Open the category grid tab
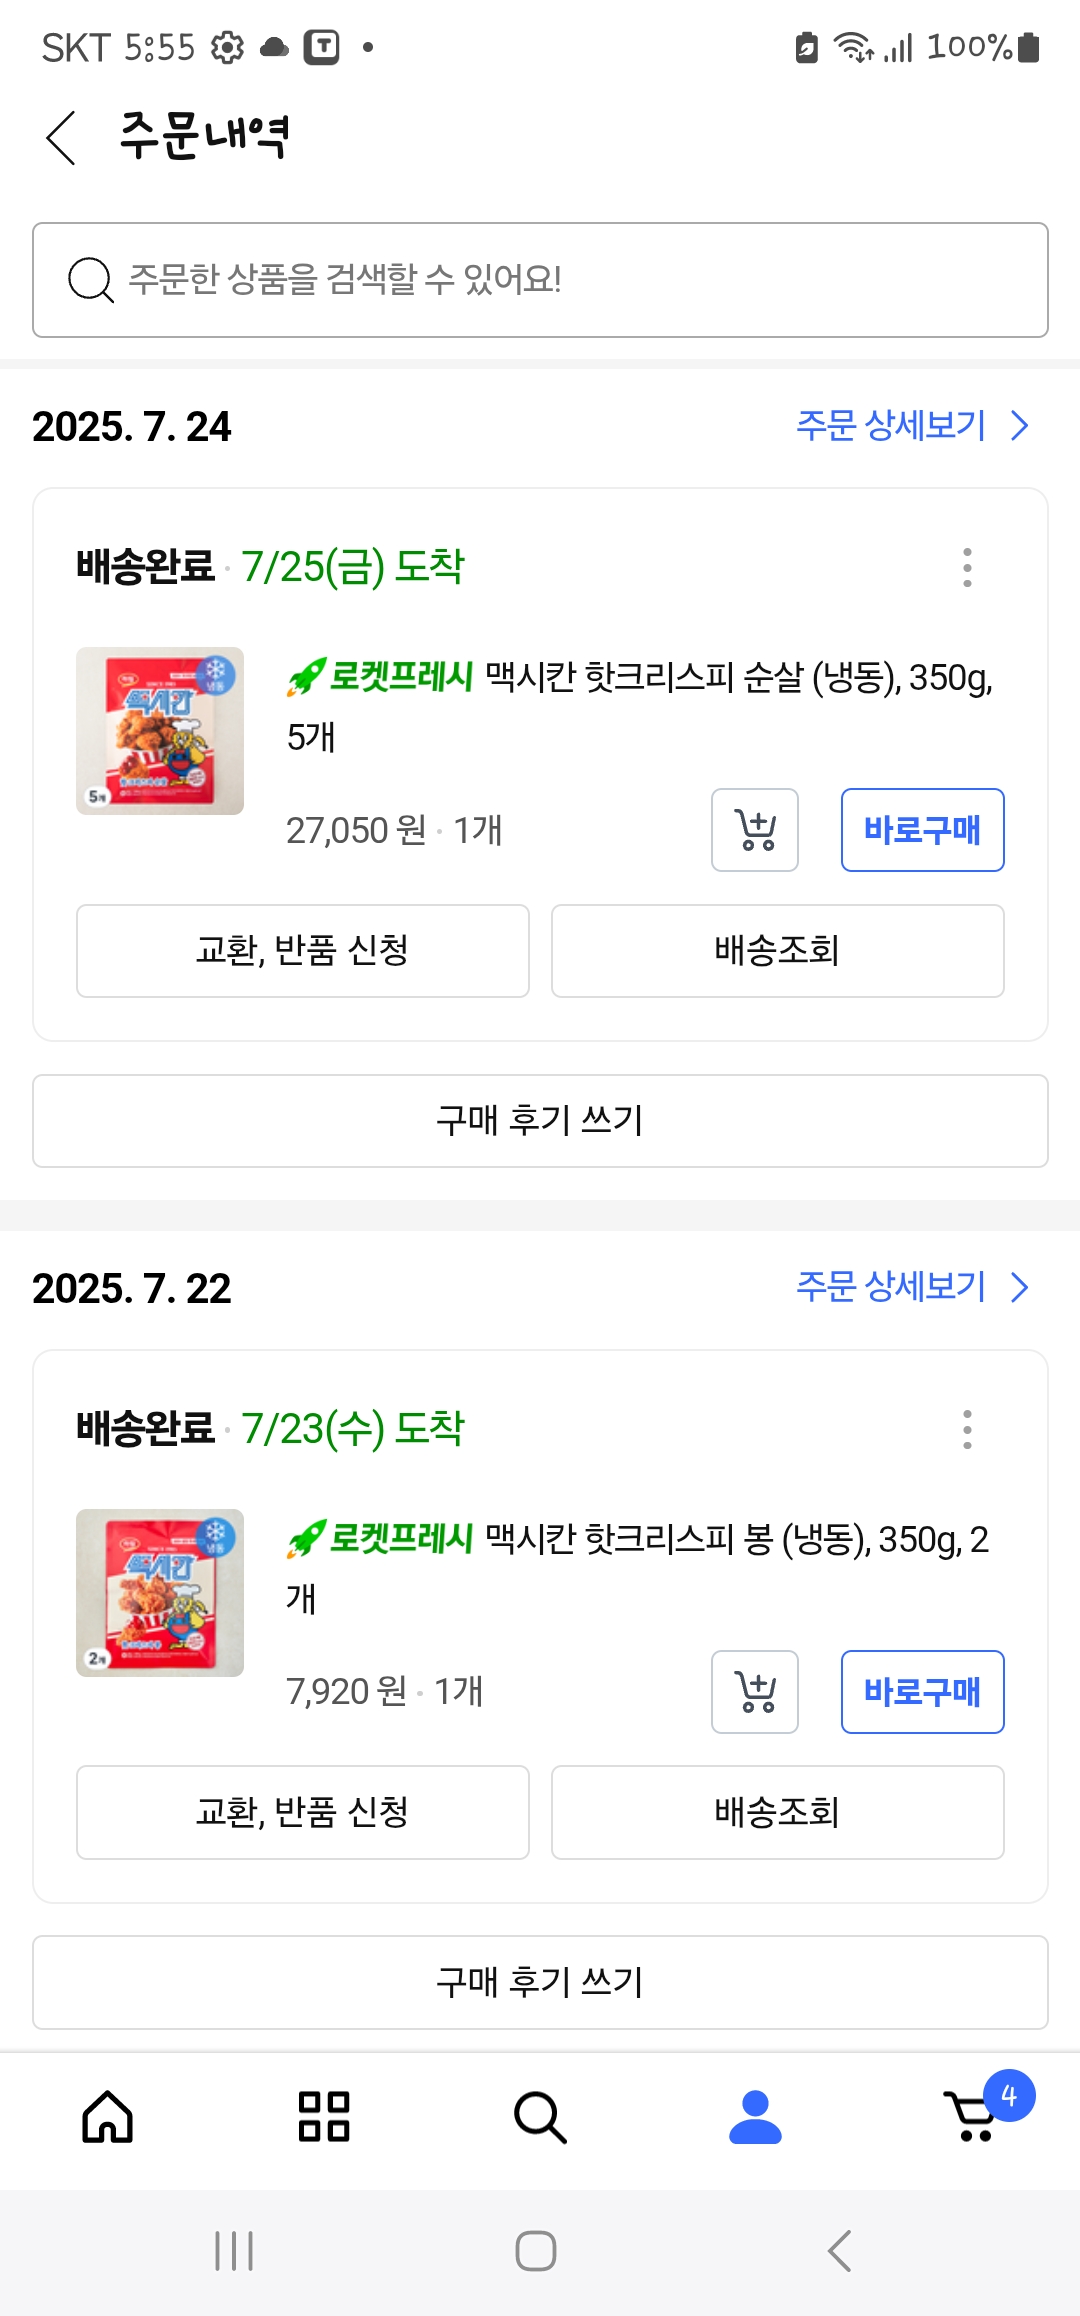The width and height of the screenshot is (1080, 2316). (324, 2117)
